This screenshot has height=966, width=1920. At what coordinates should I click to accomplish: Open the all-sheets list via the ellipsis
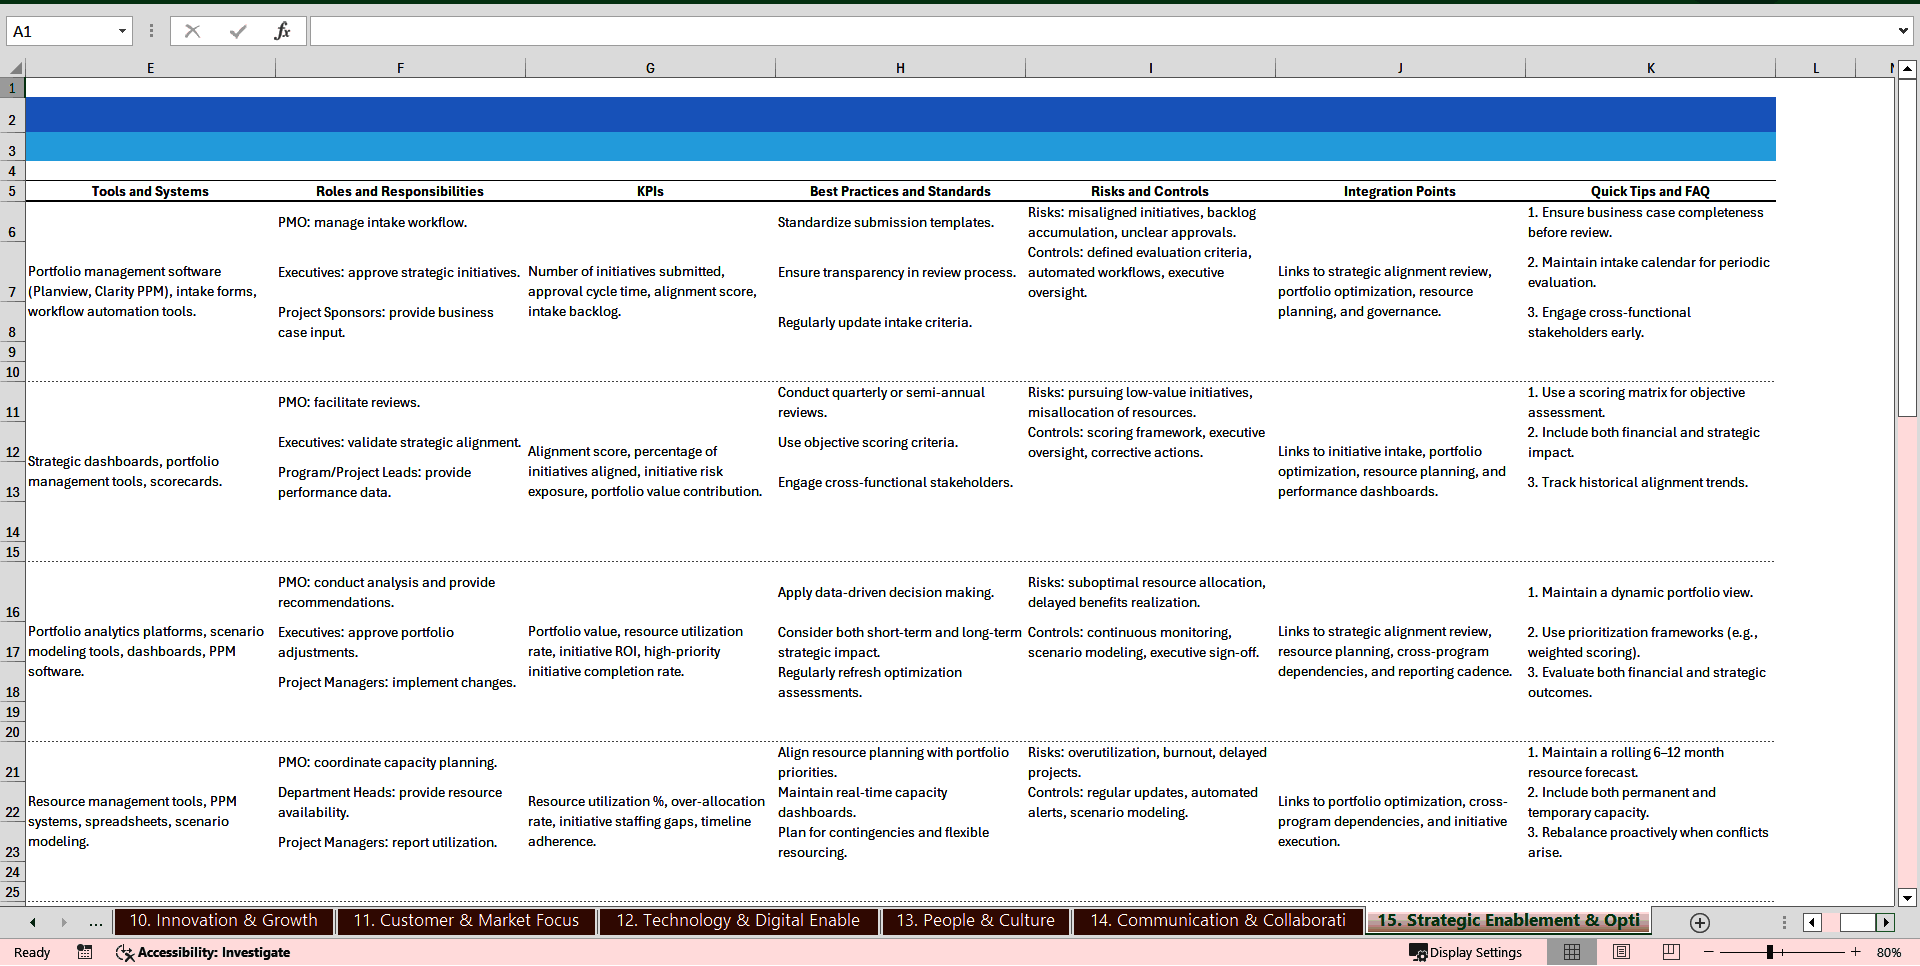(x=95, y=922)
